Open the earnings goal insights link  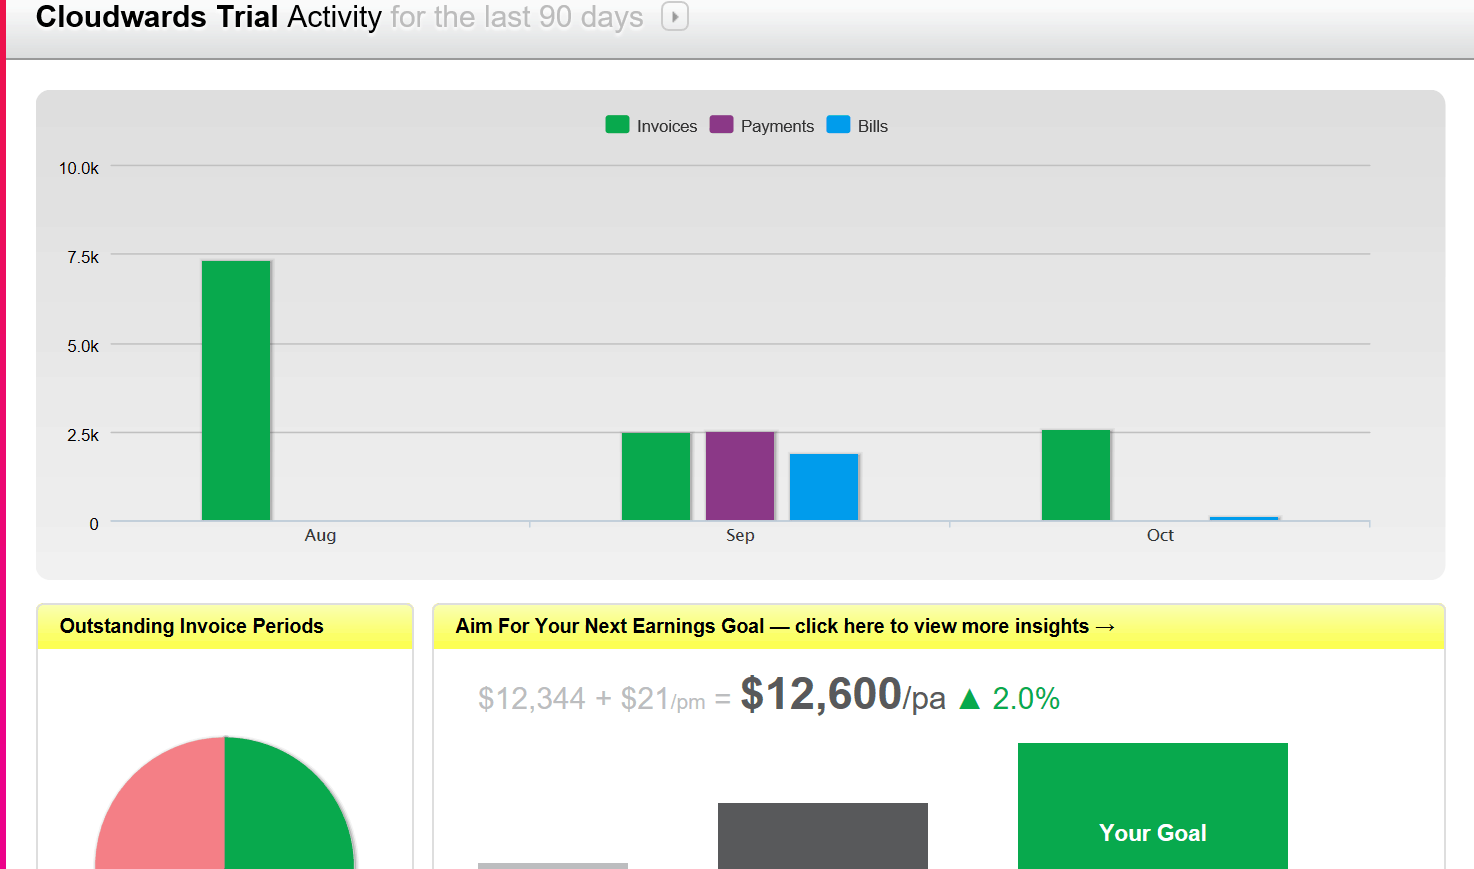pyautogui.click(x=785, y=626)
